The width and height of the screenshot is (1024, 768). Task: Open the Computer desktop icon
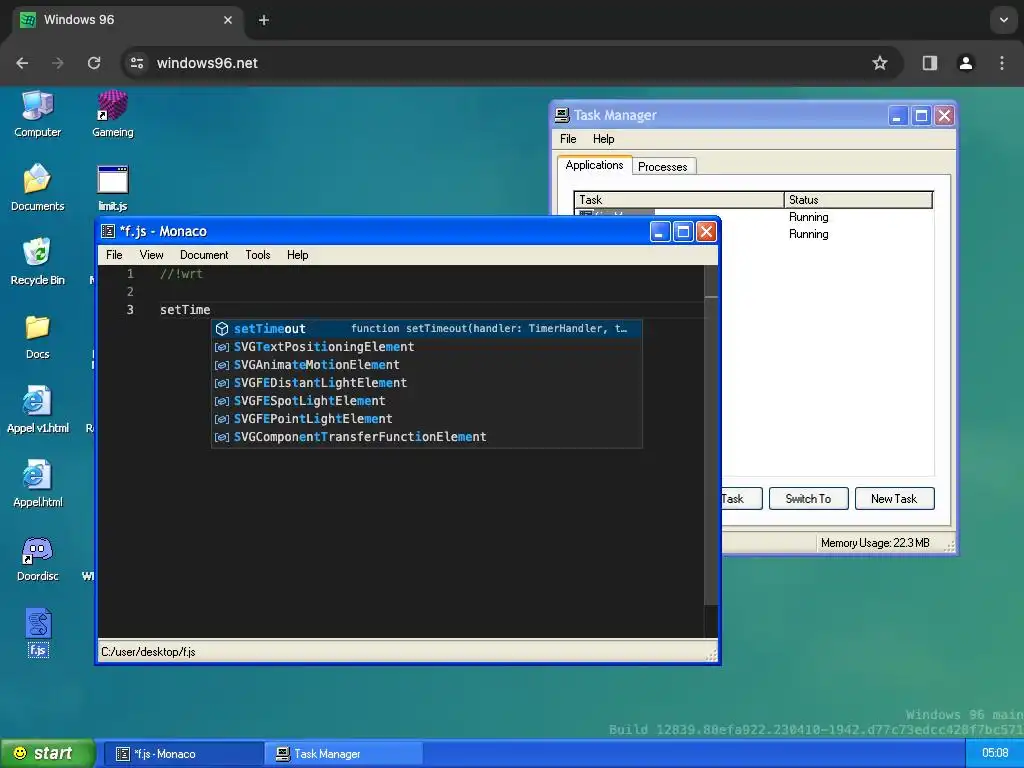point(37,114)
